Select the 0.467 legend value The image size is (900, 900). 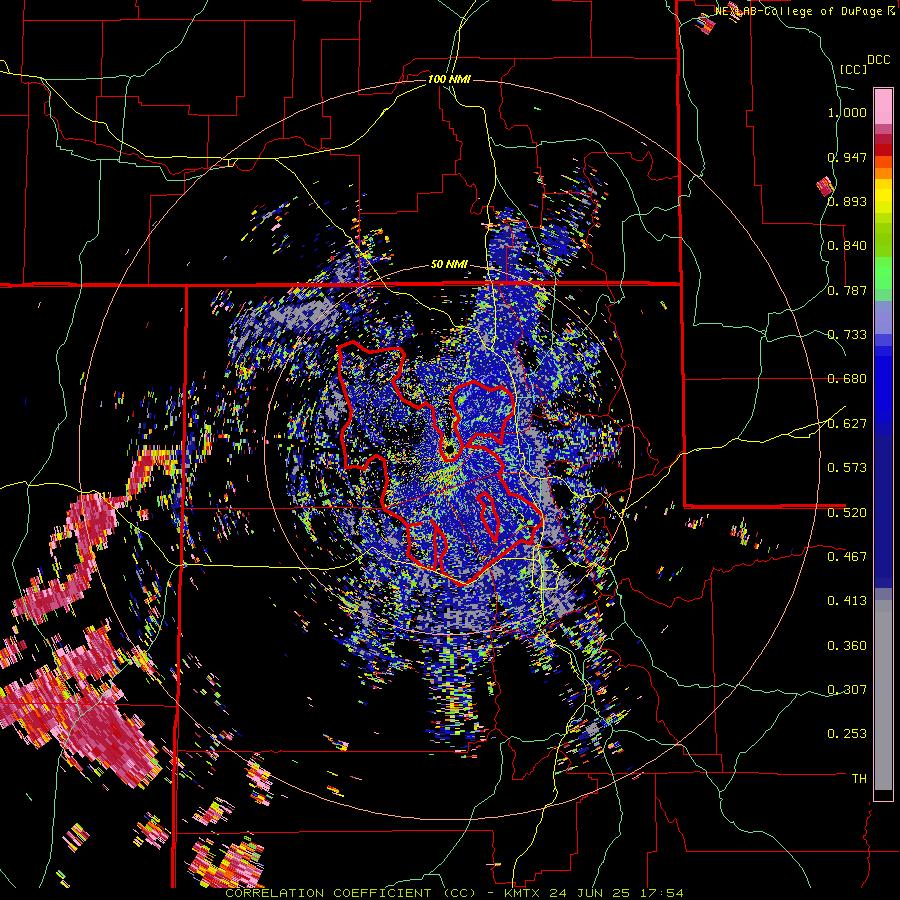[x=847, y=557]
